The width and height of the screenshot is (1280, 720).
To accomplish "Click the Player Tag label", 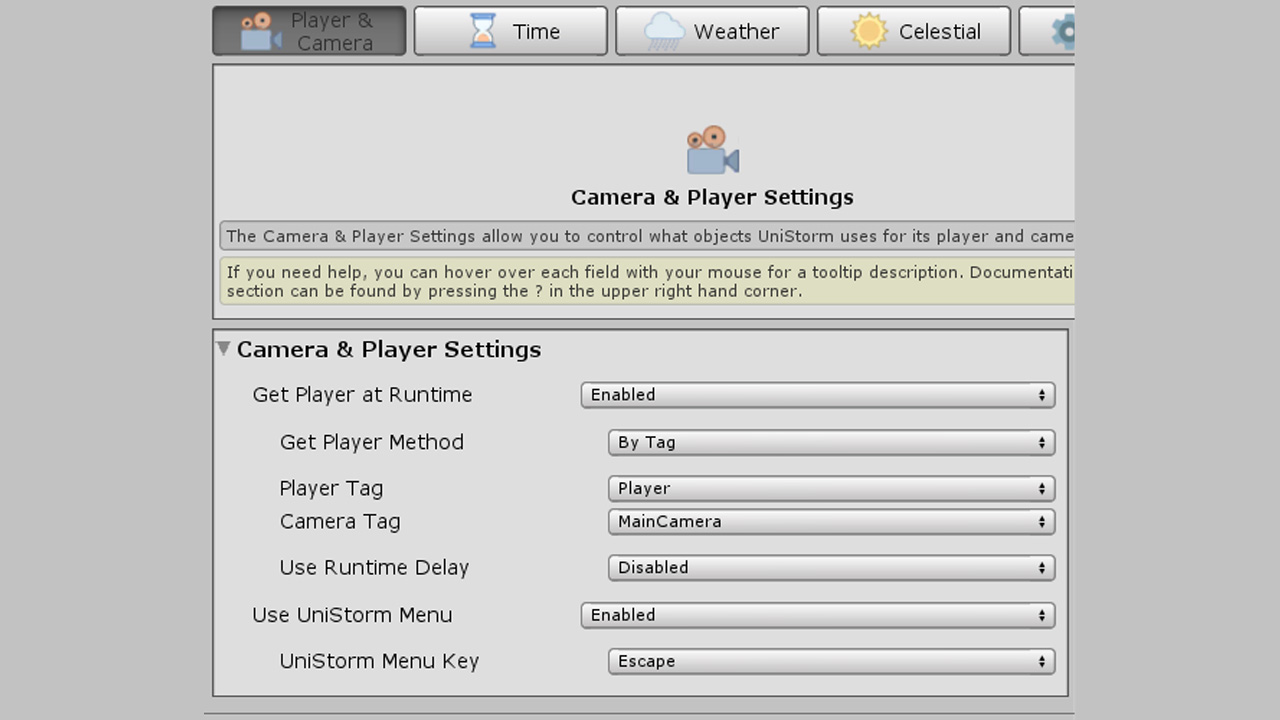I will pos(331,488).
